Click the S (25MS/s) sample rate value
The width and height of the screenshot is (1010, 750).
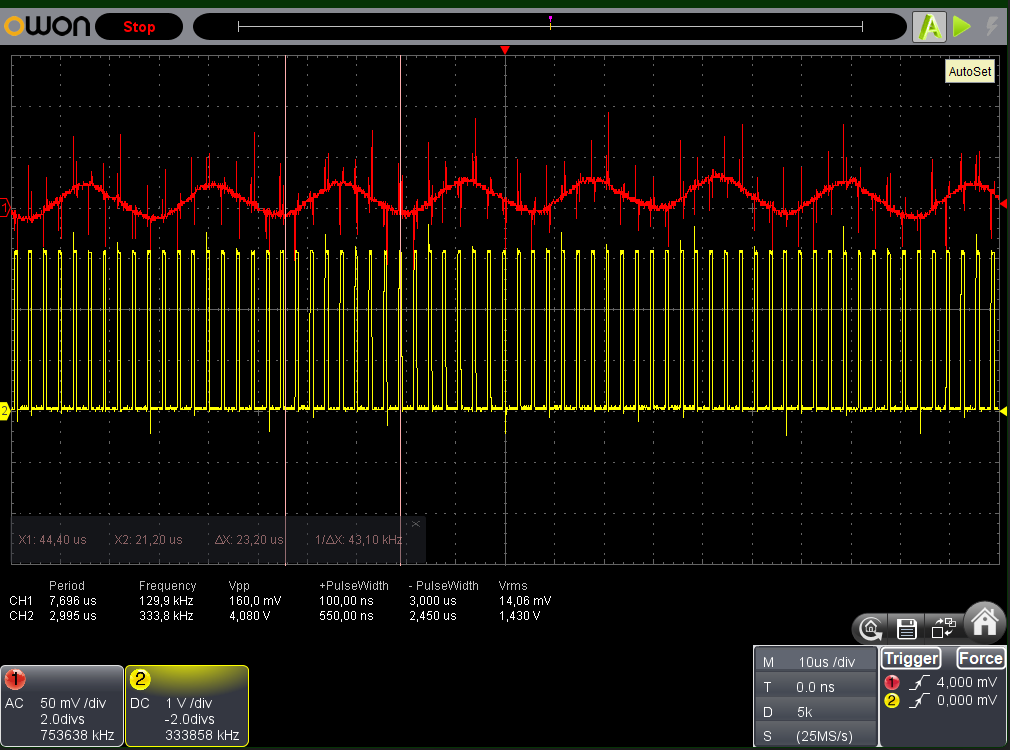[824, 736]
